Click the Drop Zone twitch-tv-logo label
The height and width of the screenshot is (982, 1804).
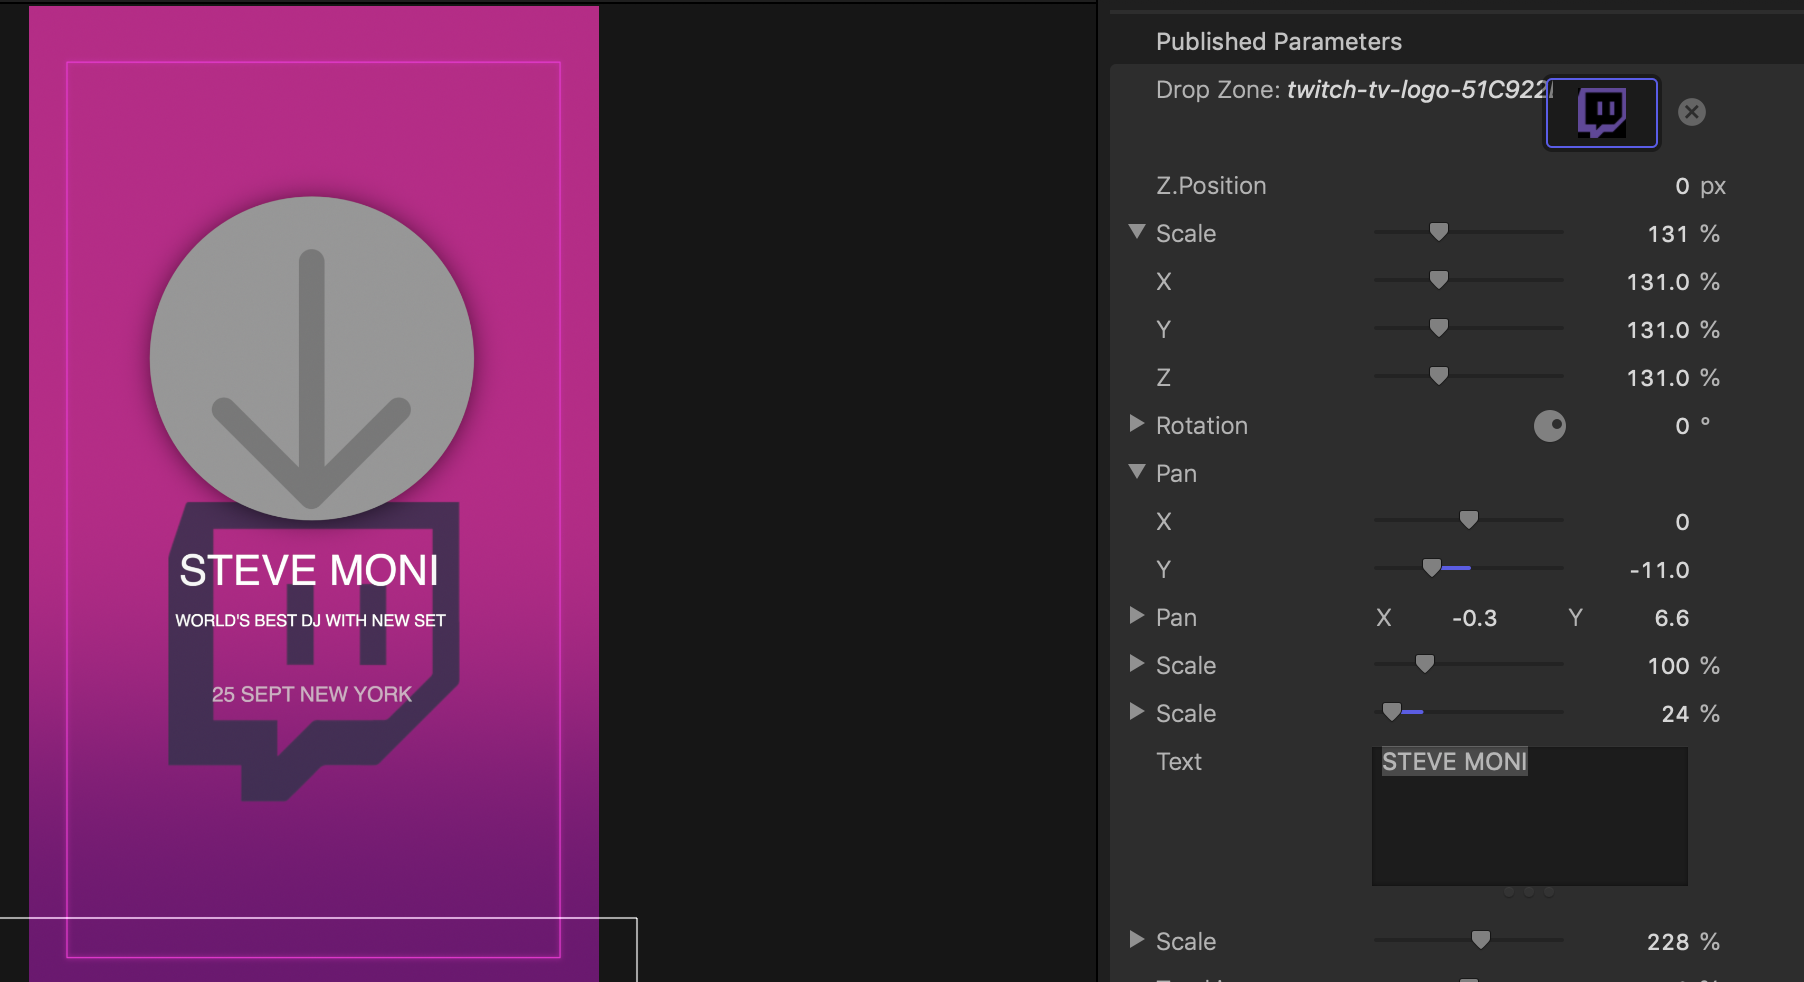[x=1352, y=90]
